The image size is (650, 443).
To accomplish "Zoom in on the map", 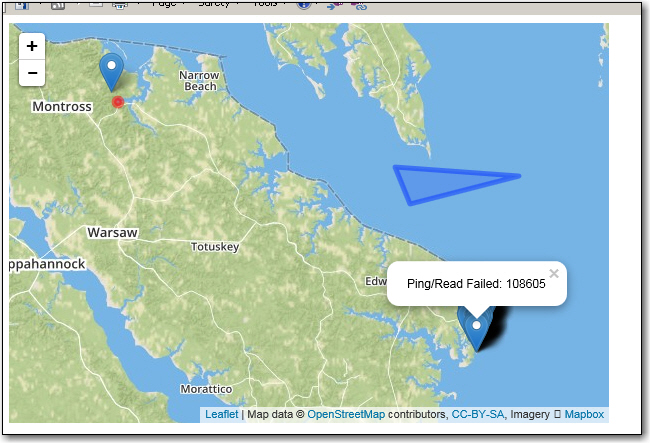I will [x=32, y=46].
